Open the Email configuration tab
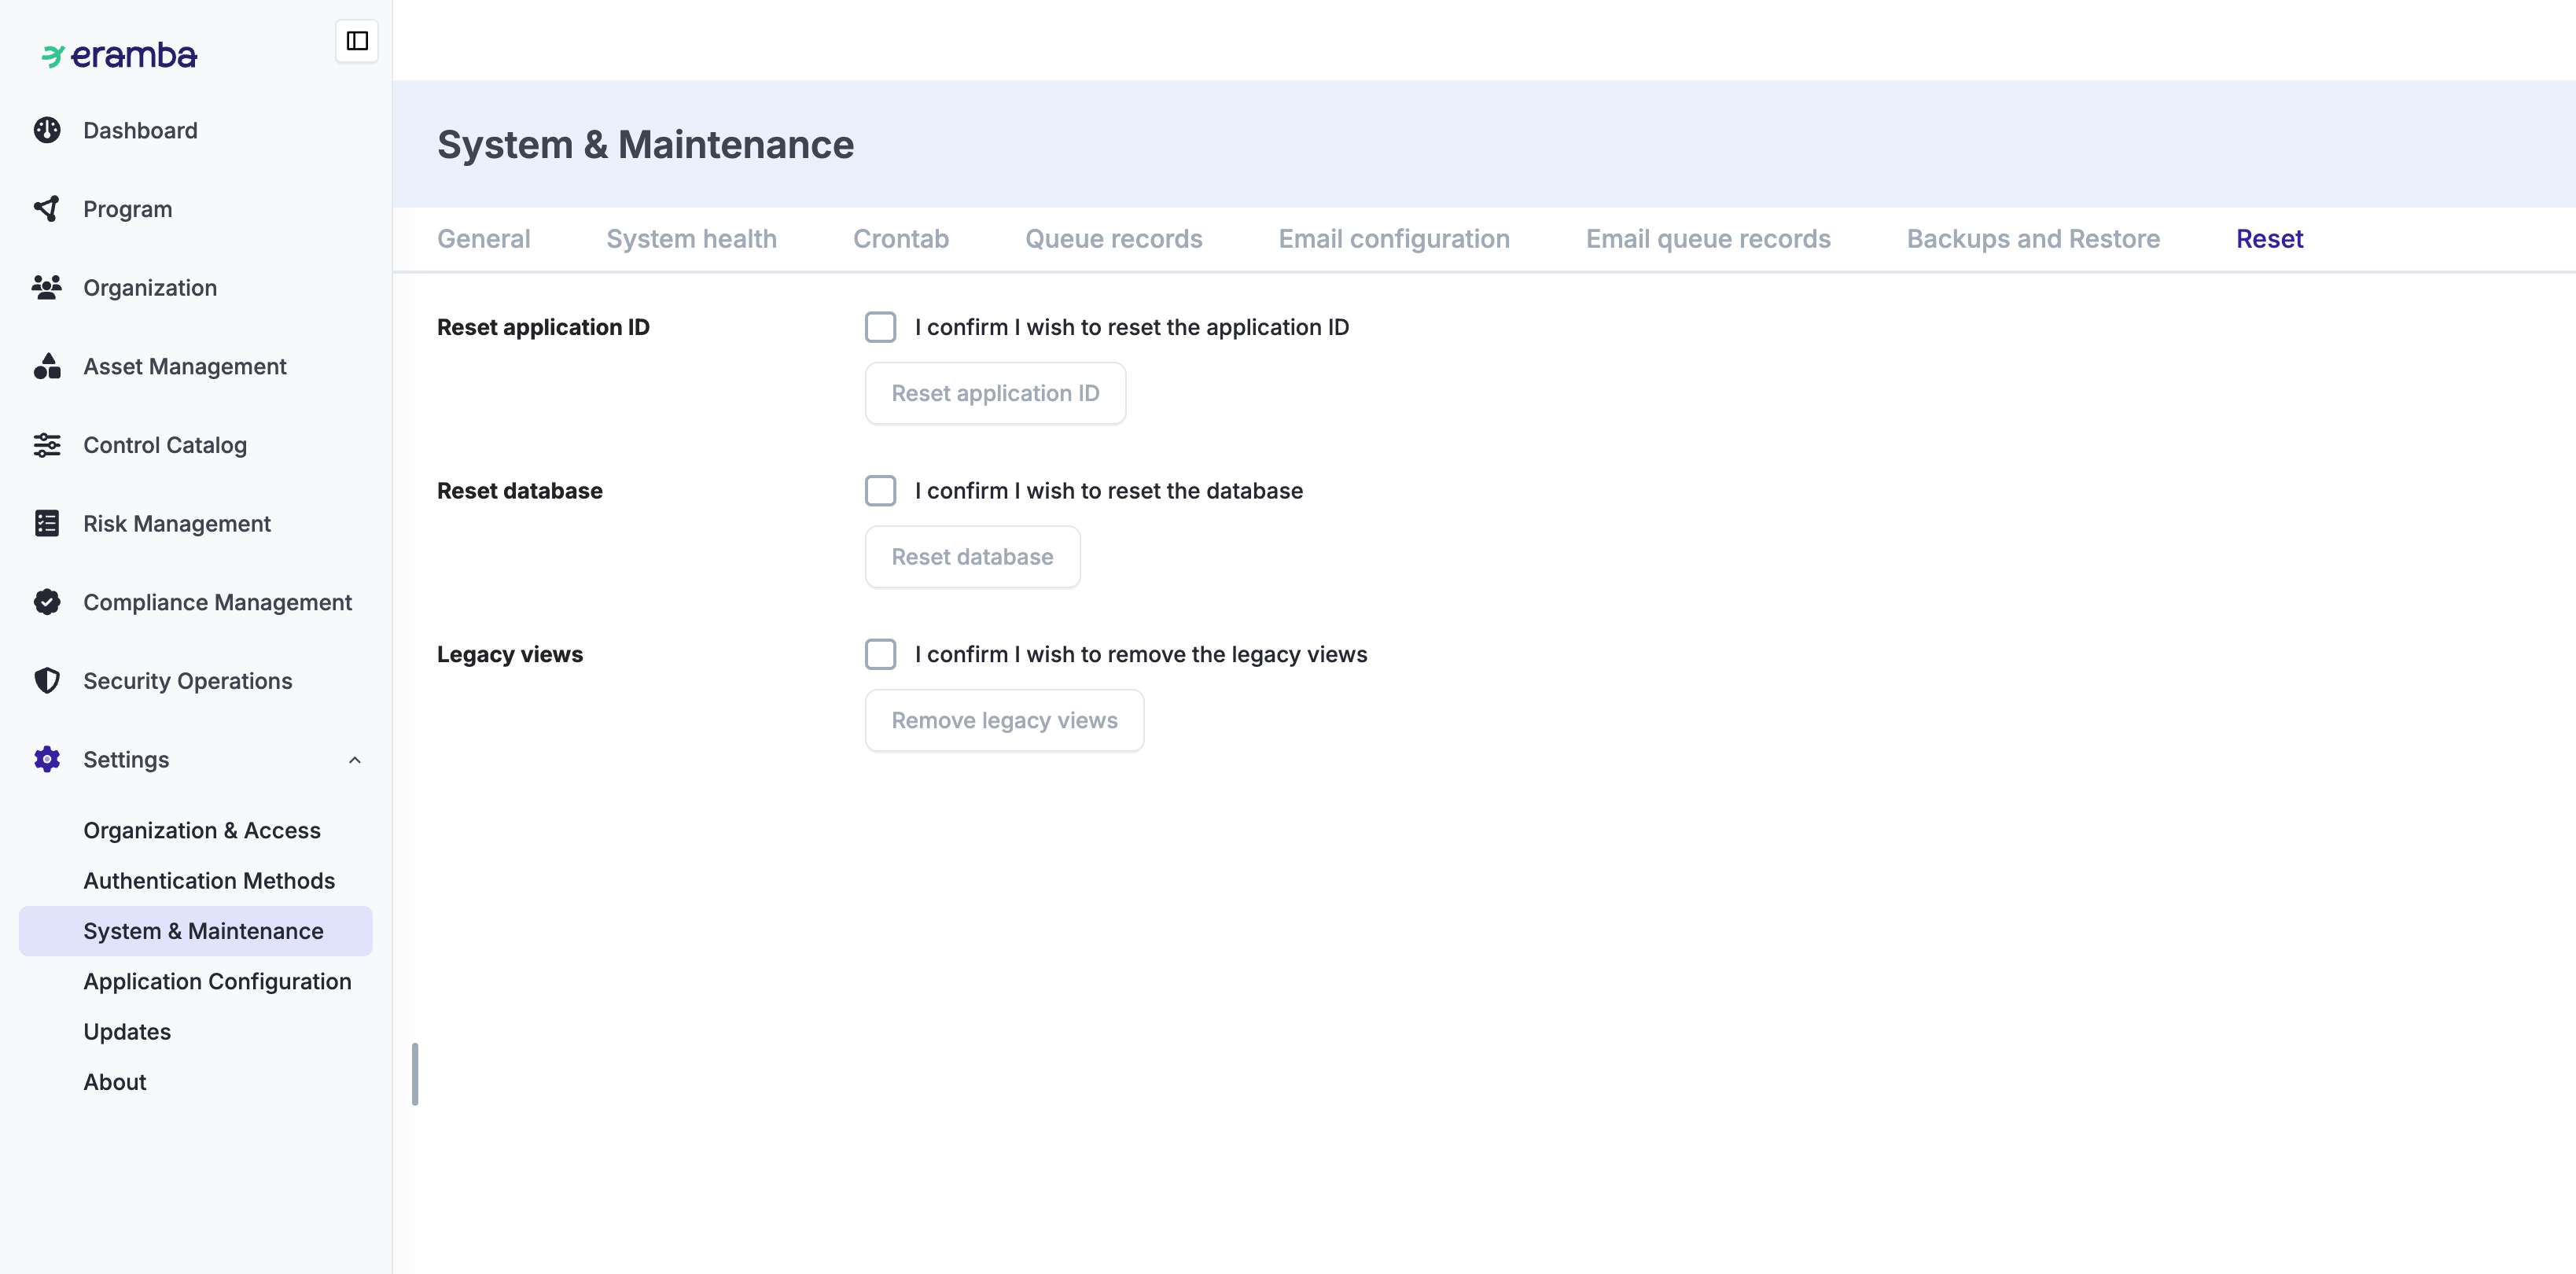2576x1274 pixels. tap(1393, 239)
